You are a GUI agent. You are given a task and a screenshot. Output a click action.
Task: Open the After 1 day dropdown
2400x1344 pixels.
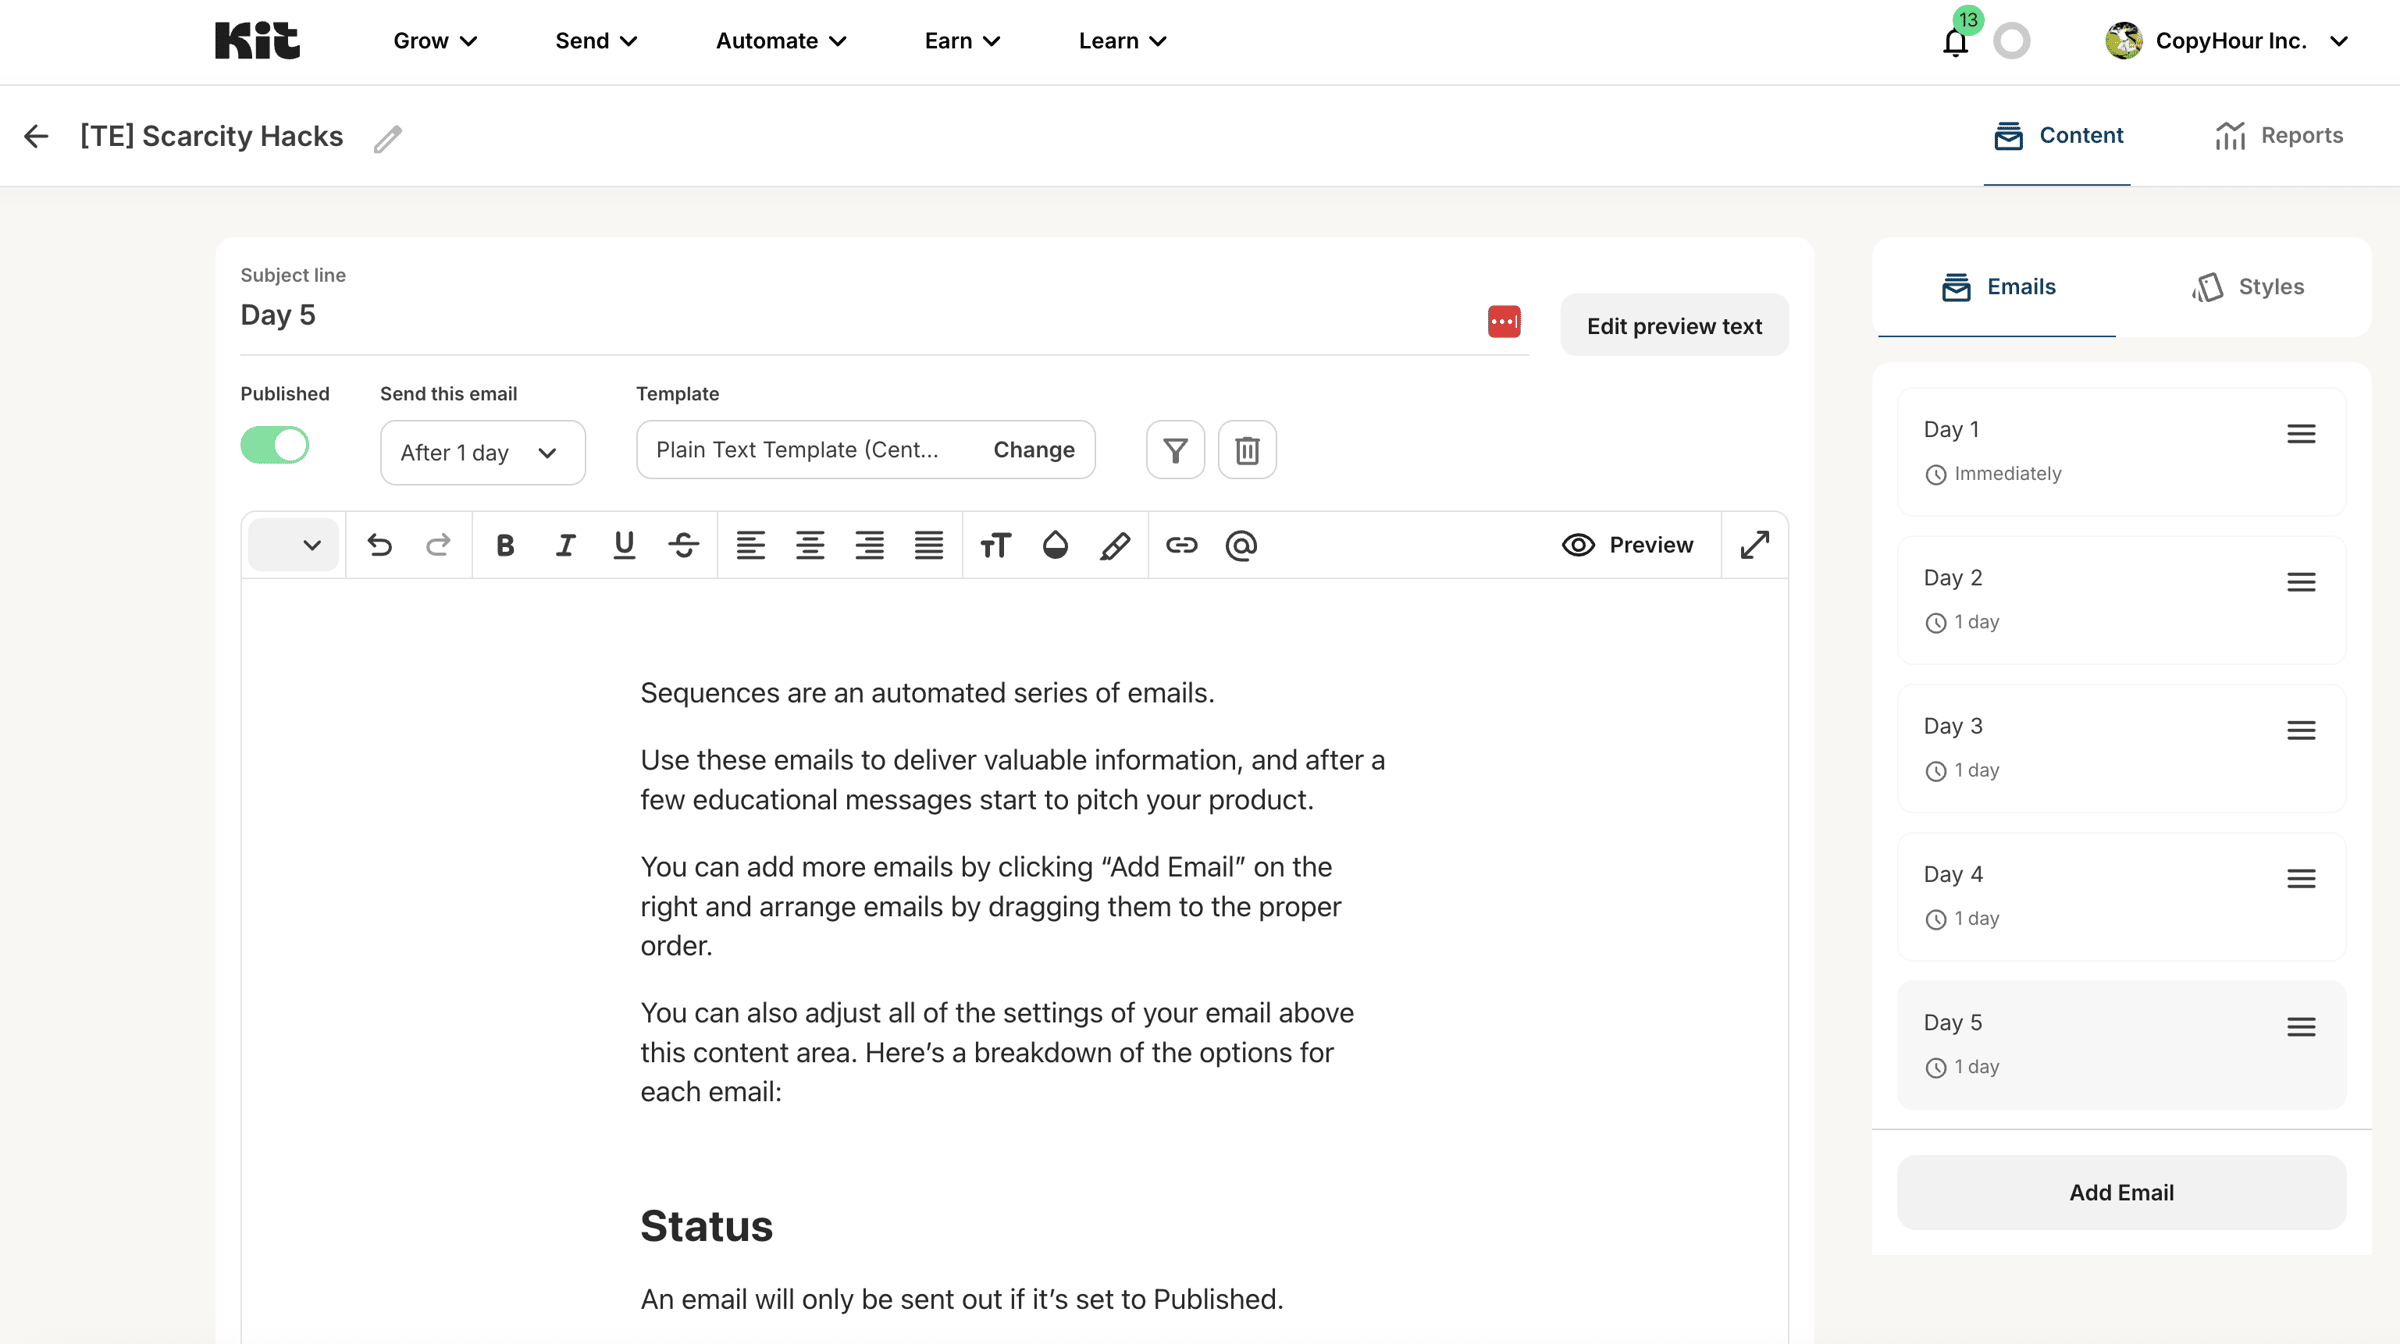click(x=482, y=453)
